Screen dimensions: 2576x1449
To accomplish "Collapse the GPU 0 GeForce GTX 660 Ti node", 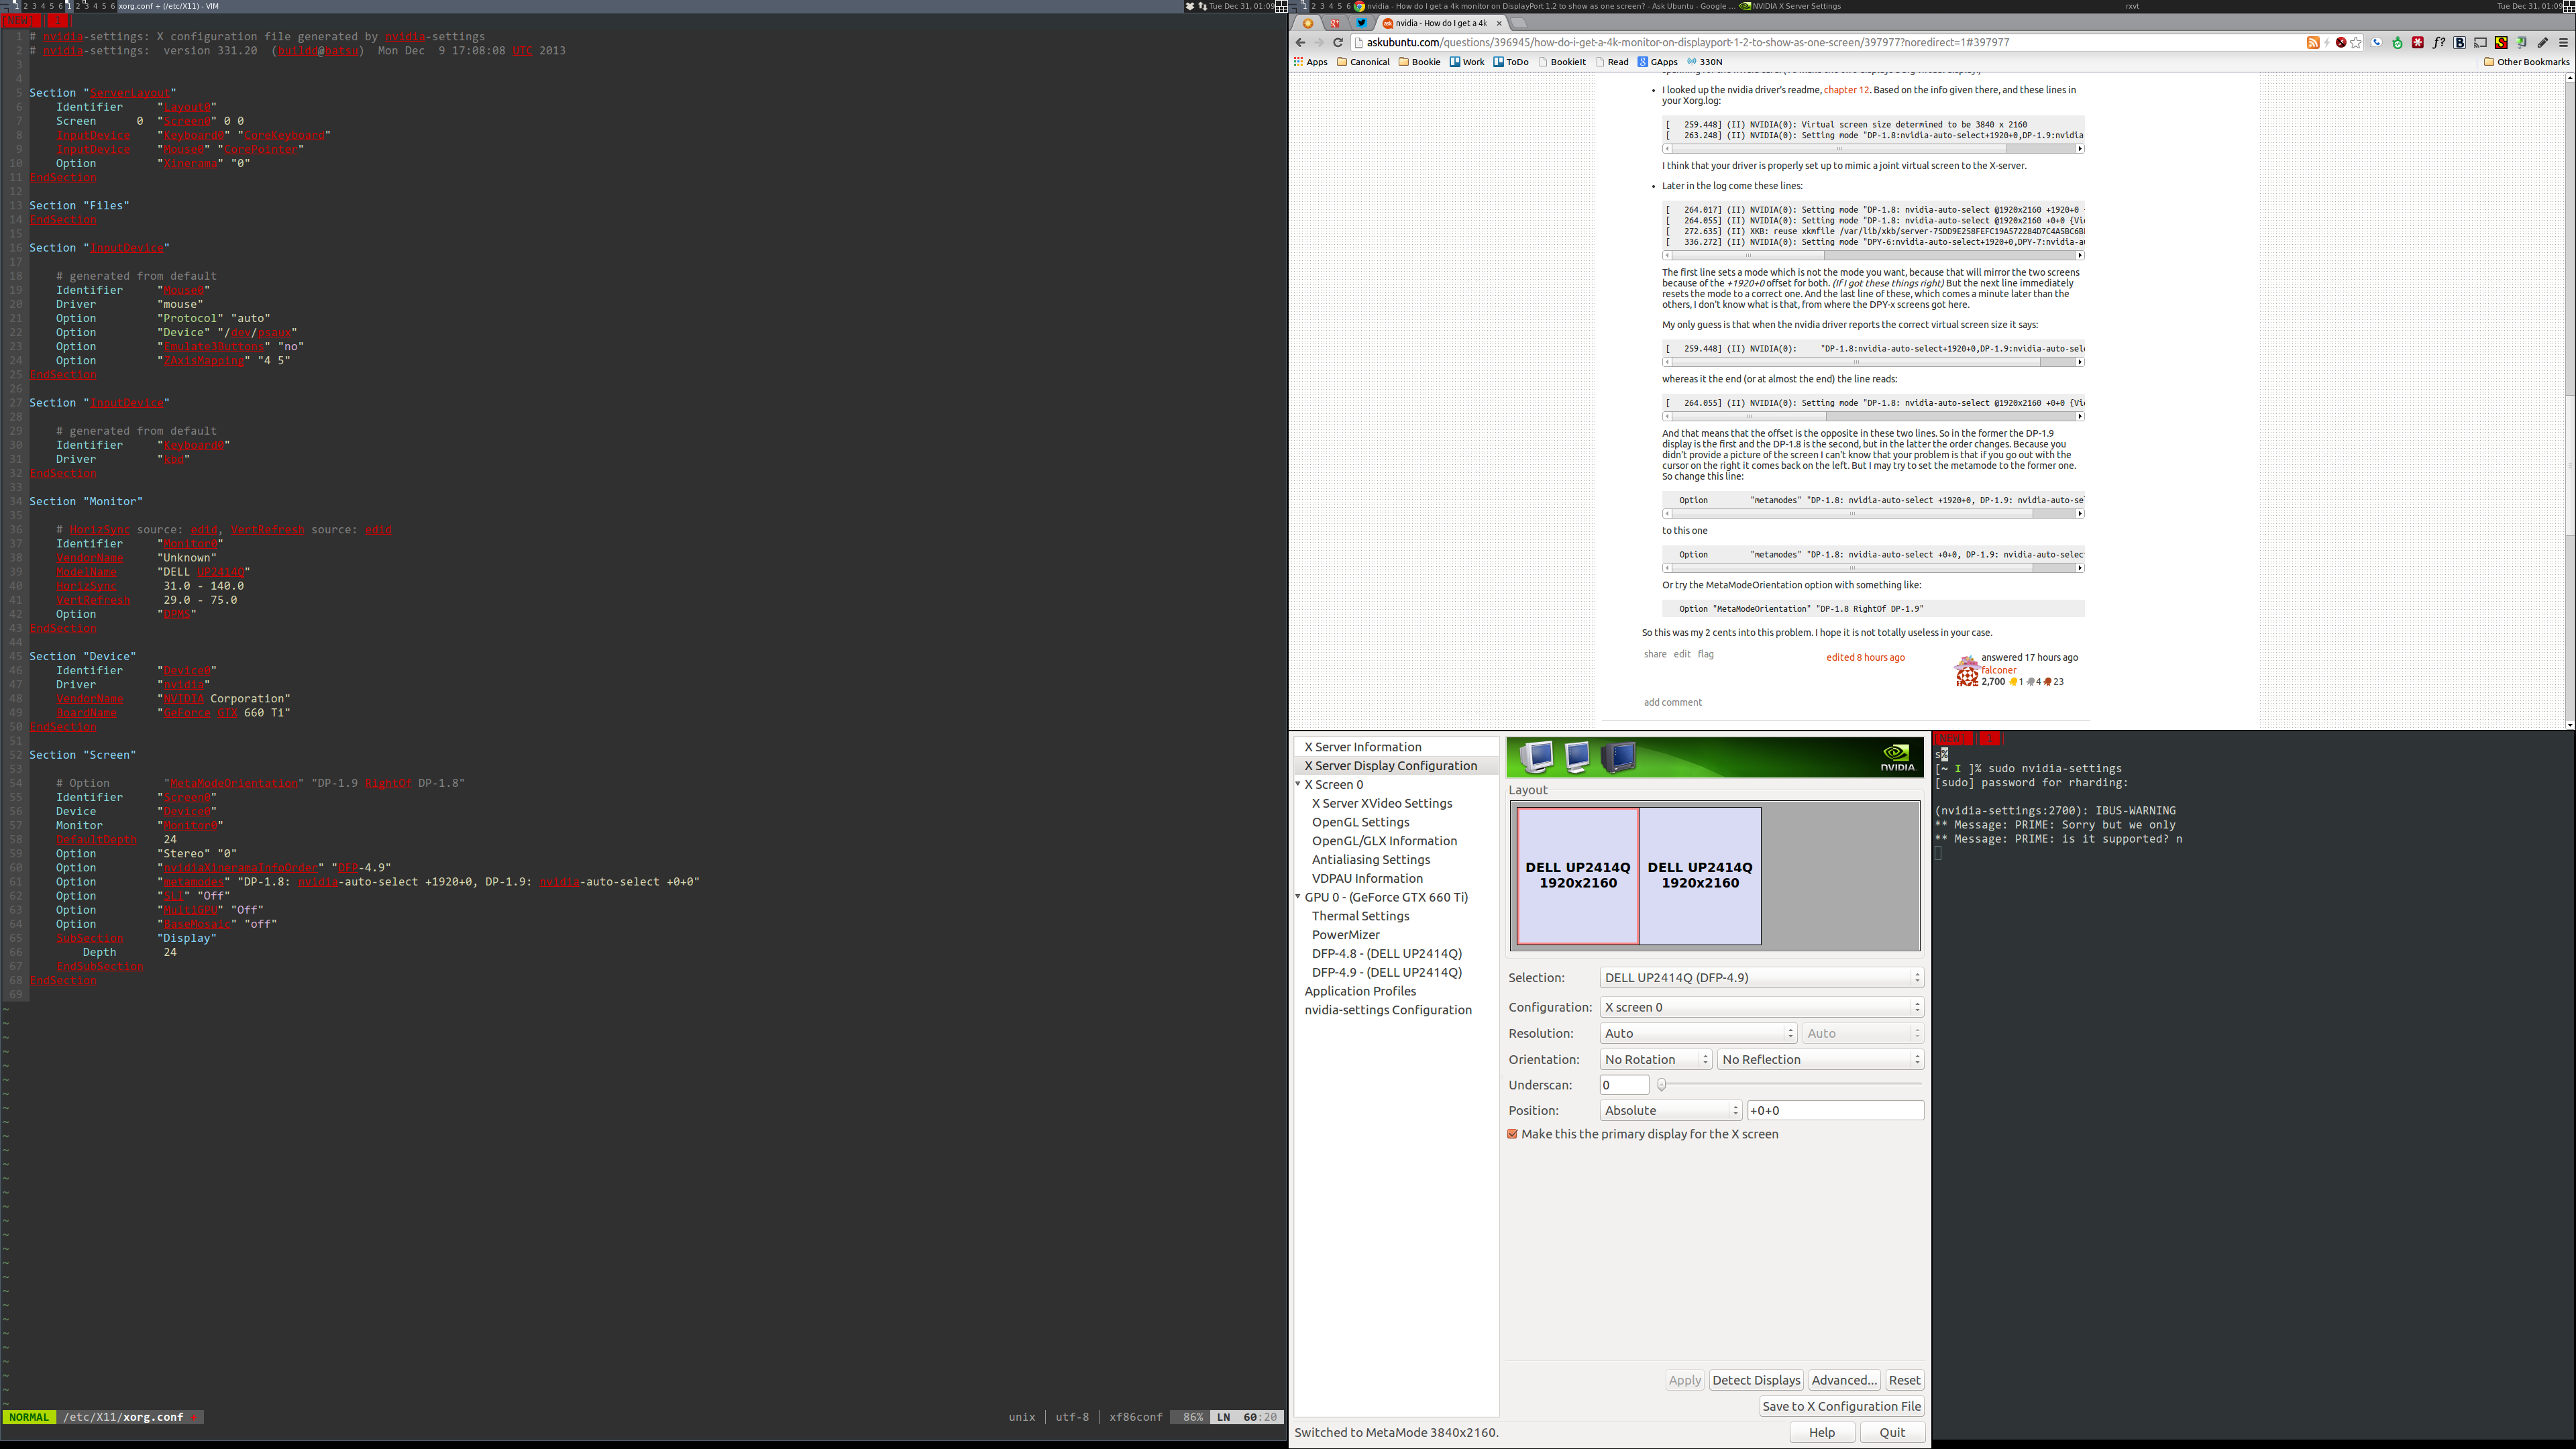I will coord(1298,897).
